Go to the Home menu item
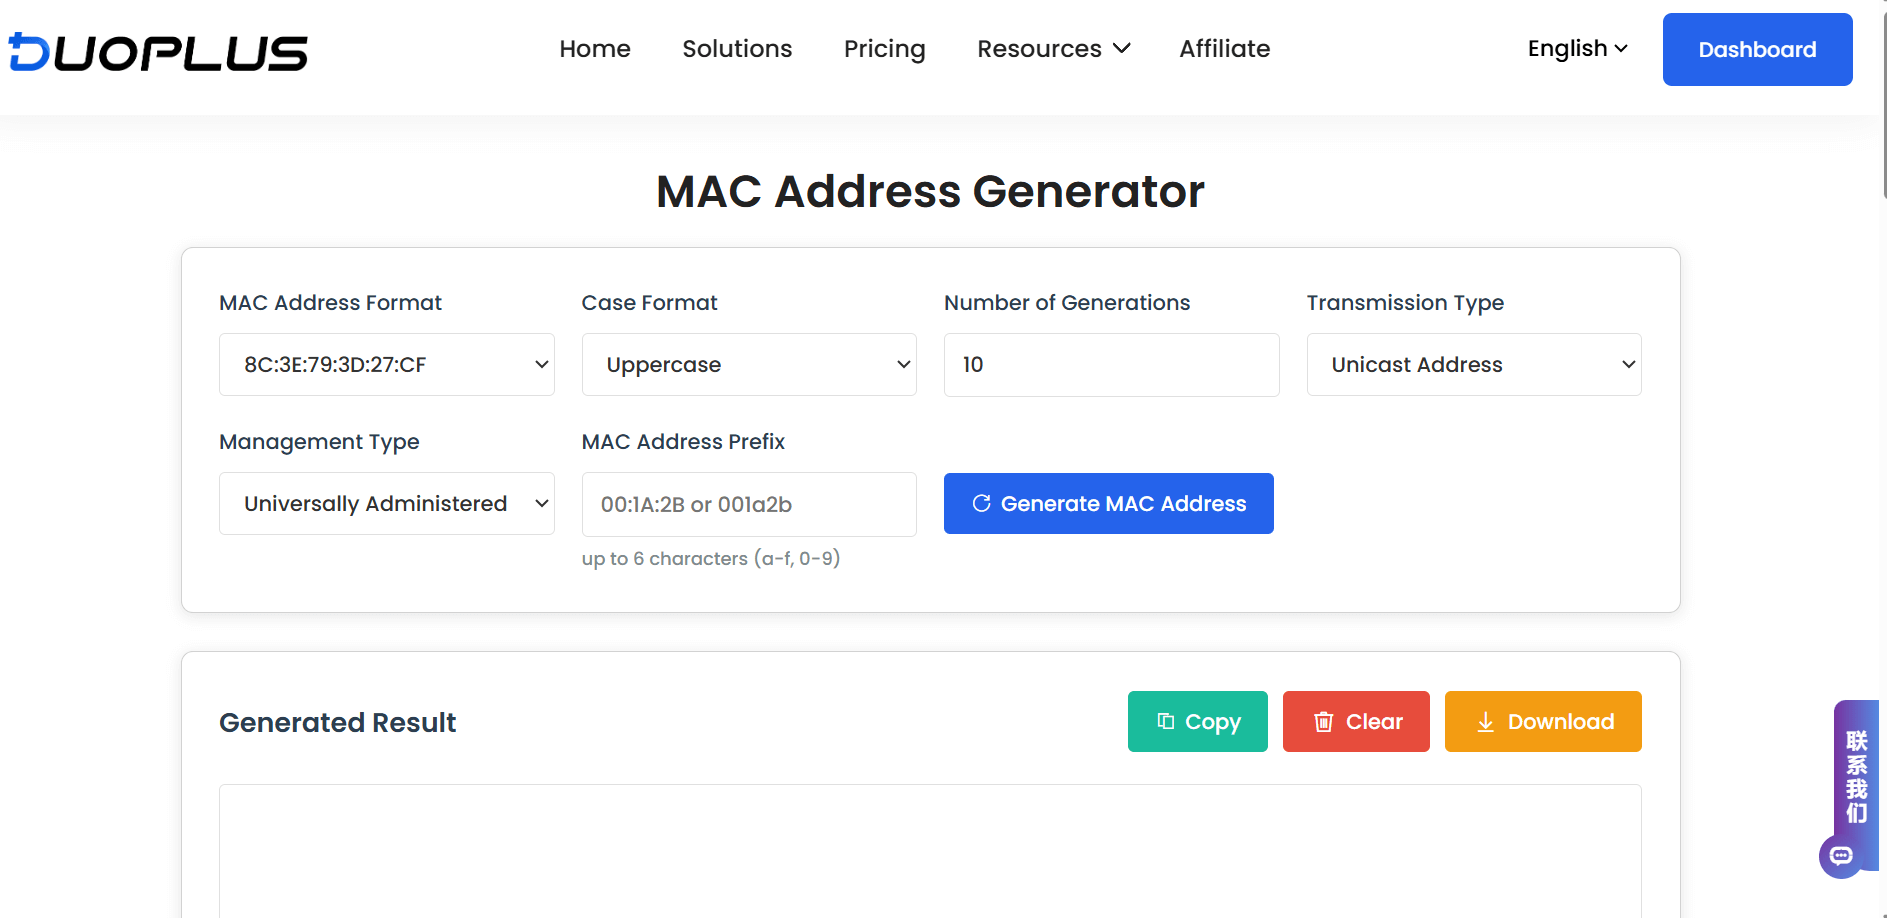The image size is (1887, 918). click(595, 49)
